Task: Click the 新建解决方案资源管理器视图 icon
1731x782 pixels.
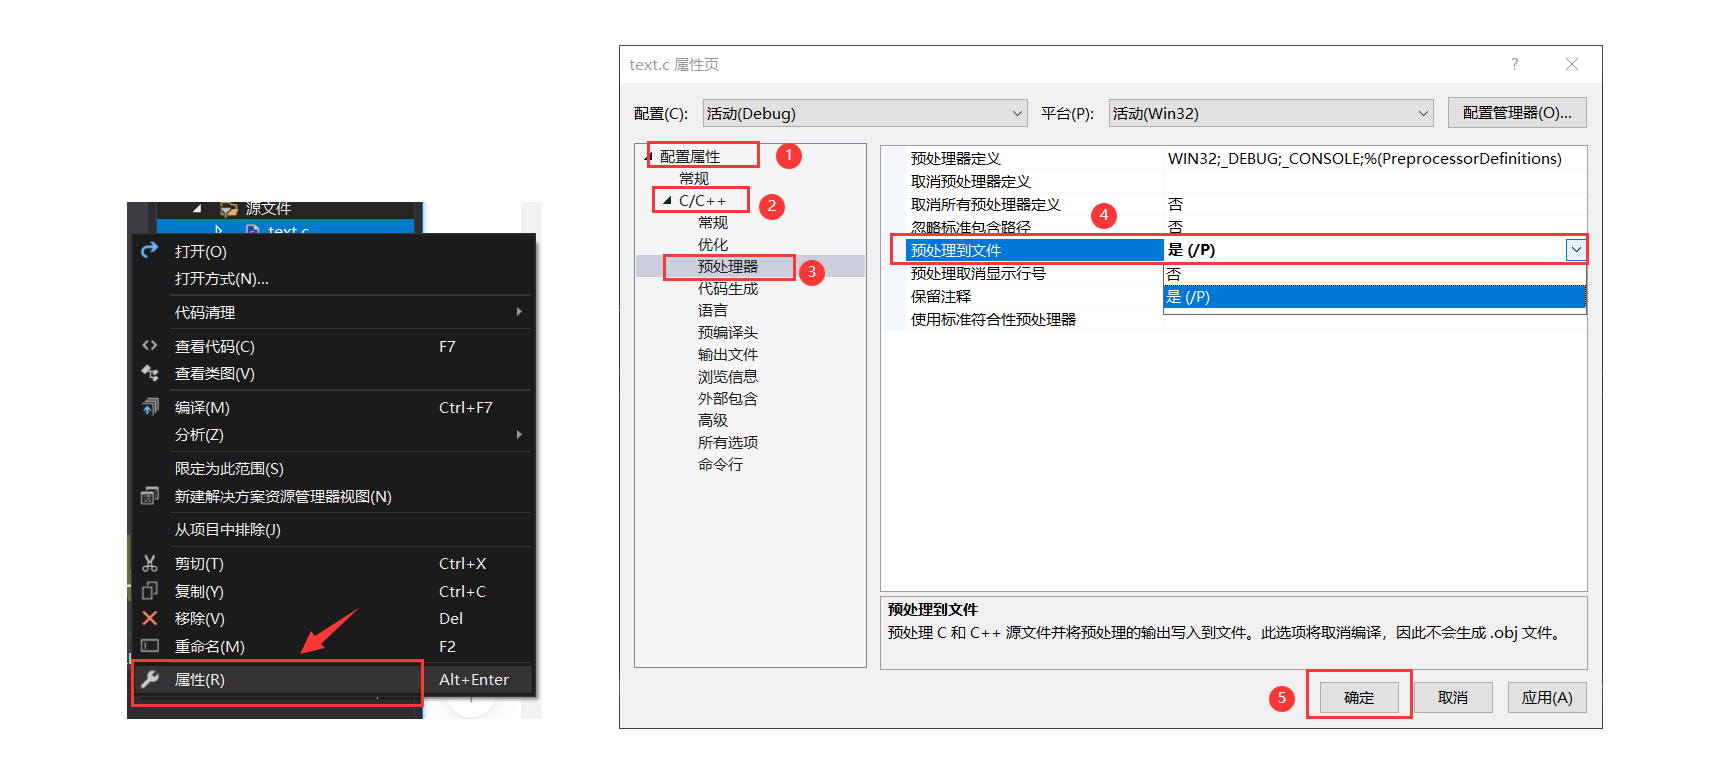Action: coord(150,496)
